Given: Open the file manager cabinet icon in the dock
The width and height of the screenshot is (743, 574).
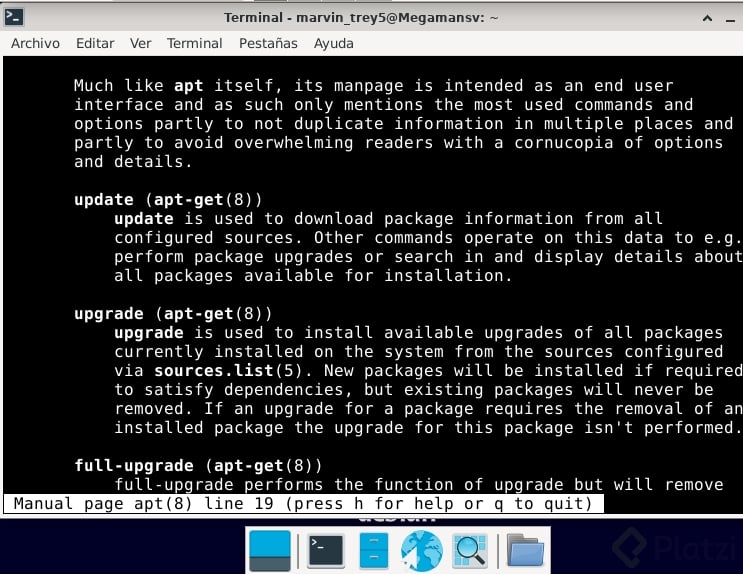Looking at the screenshot, I should [373, 551].
